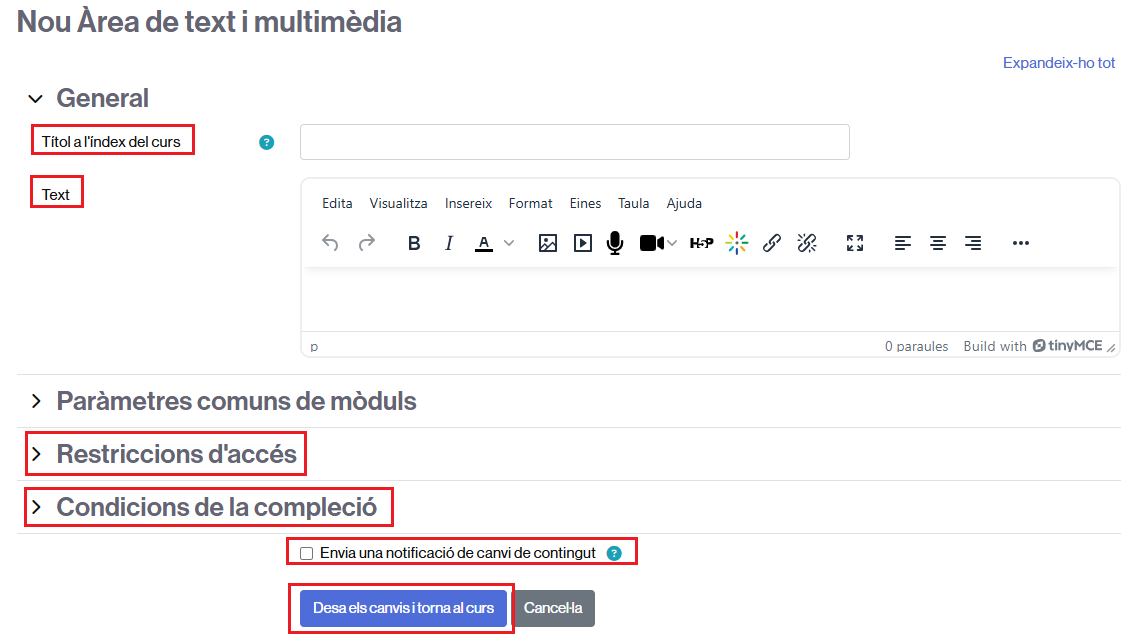The image size is (1145, 643).
Task: Toggle bold formatting
Action: [x=414, y=243]
